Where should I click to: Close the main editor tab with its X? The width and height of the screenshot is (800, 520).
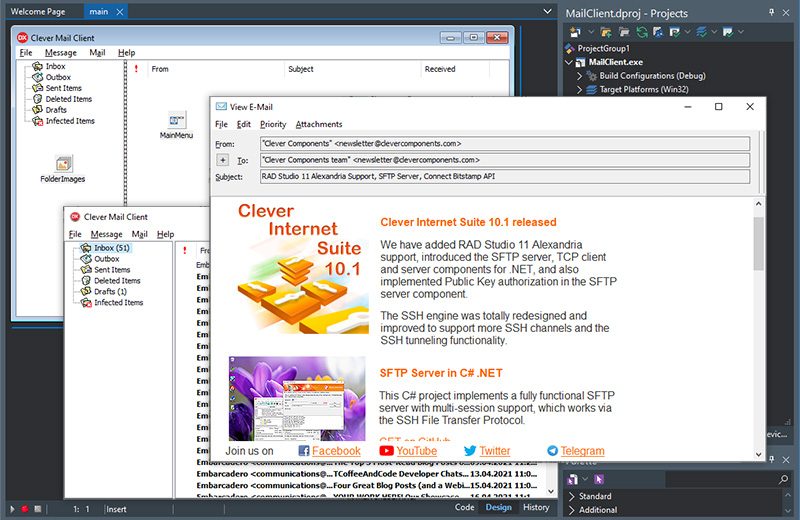click(x=120, y=12)
